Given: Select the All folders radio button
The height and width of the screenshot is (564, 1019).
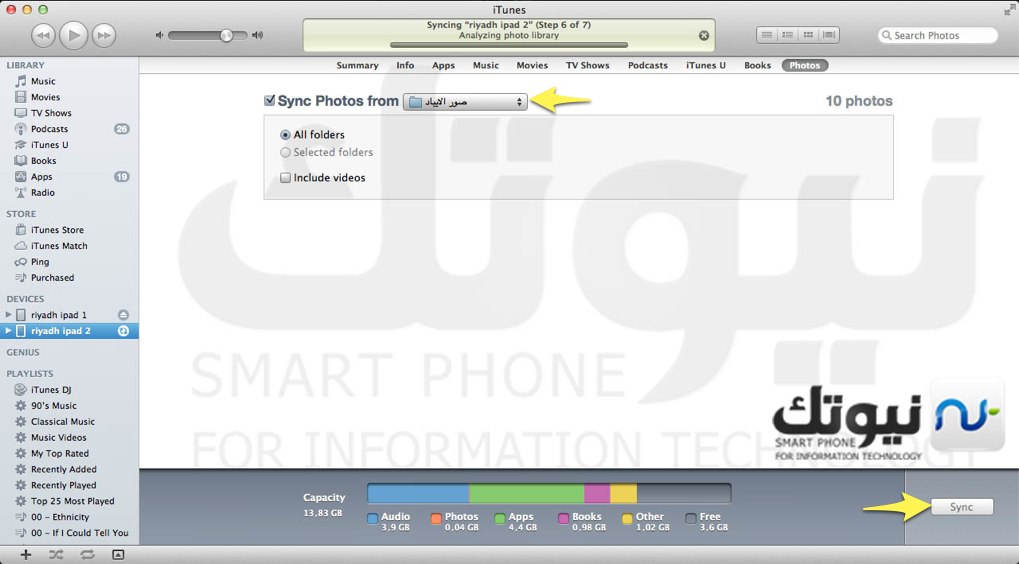Looking at the screenshot, I should click(285, 135).
